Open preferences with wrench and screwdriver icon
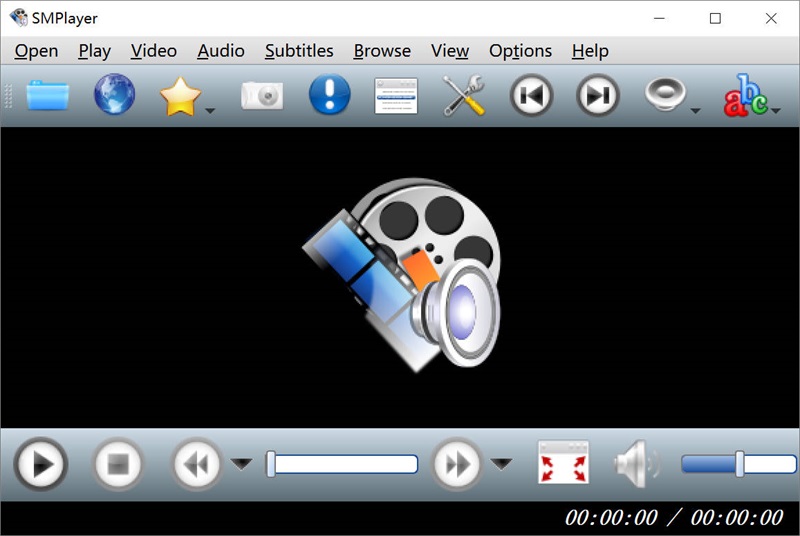Viewport: 800px width, 536px height. (464, 96)
